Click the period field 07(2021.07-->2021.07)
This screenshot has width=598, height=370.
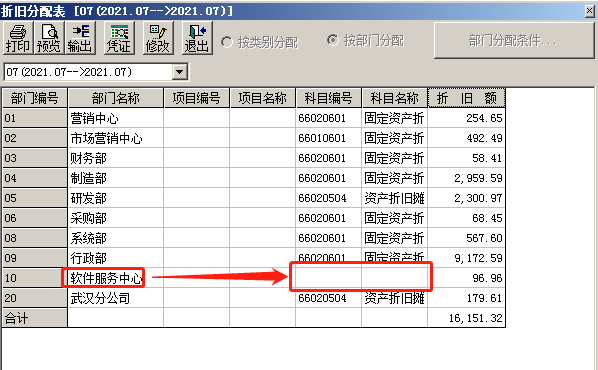pos(88,72)
